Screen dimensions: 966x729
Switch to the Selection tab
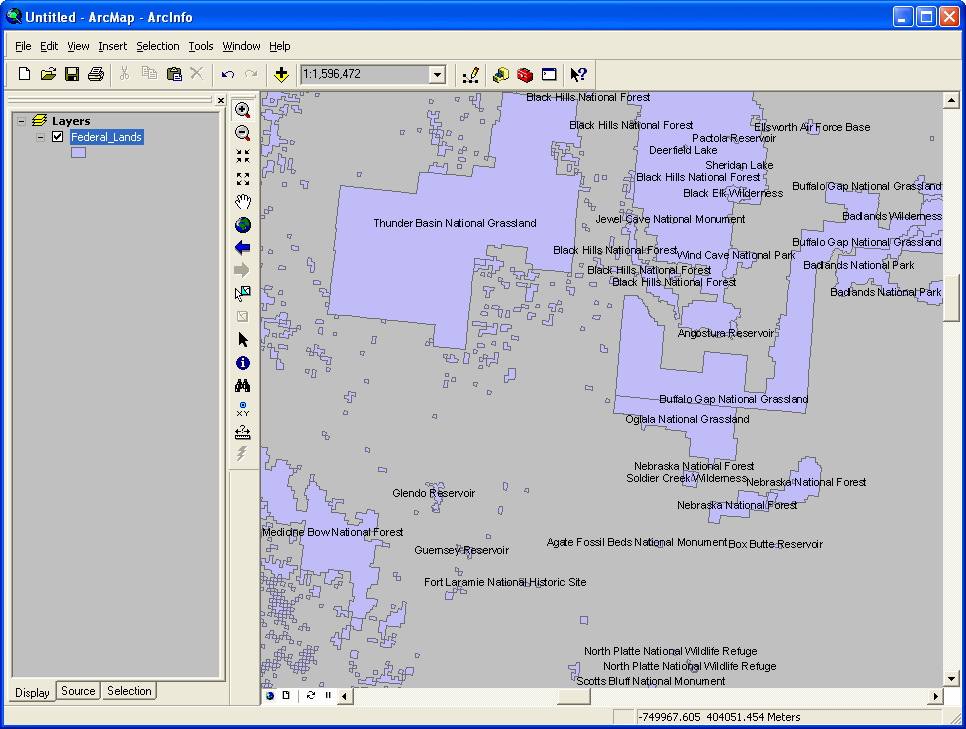coord(129,691)
